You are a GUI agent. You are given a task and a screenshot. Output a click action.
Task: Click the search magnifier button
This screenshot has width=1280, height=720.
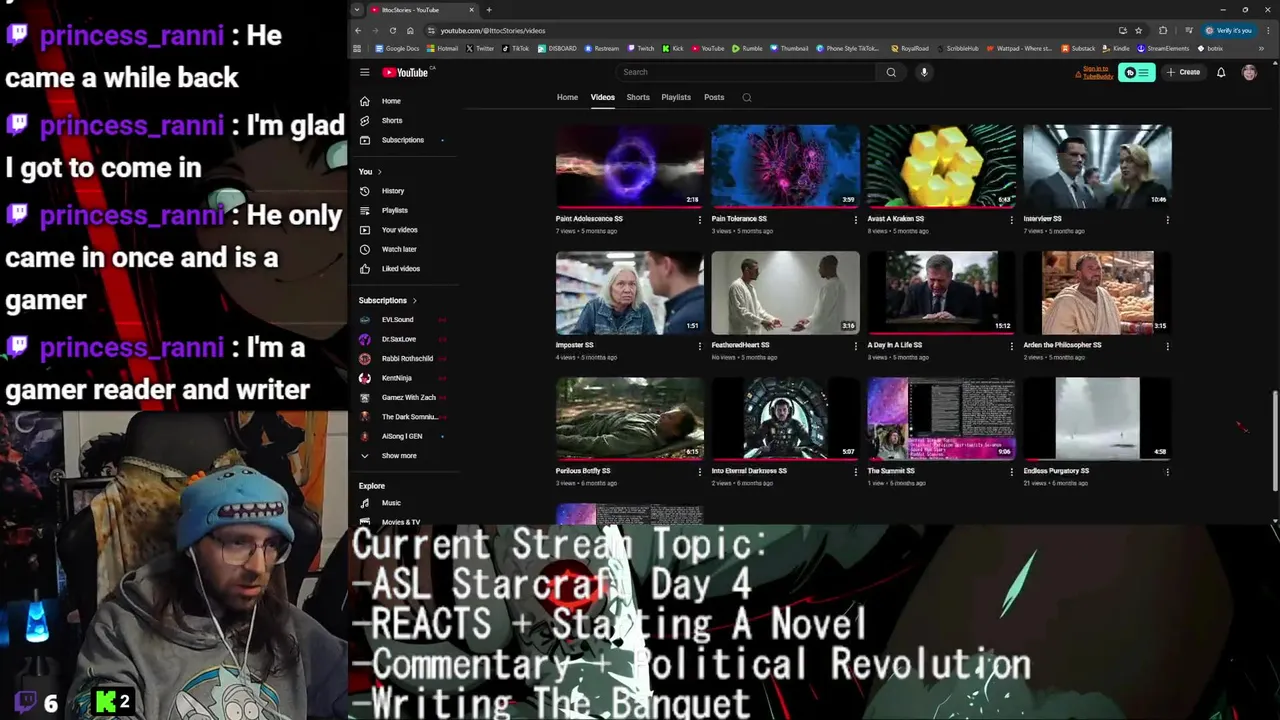(x=891, y=72)
